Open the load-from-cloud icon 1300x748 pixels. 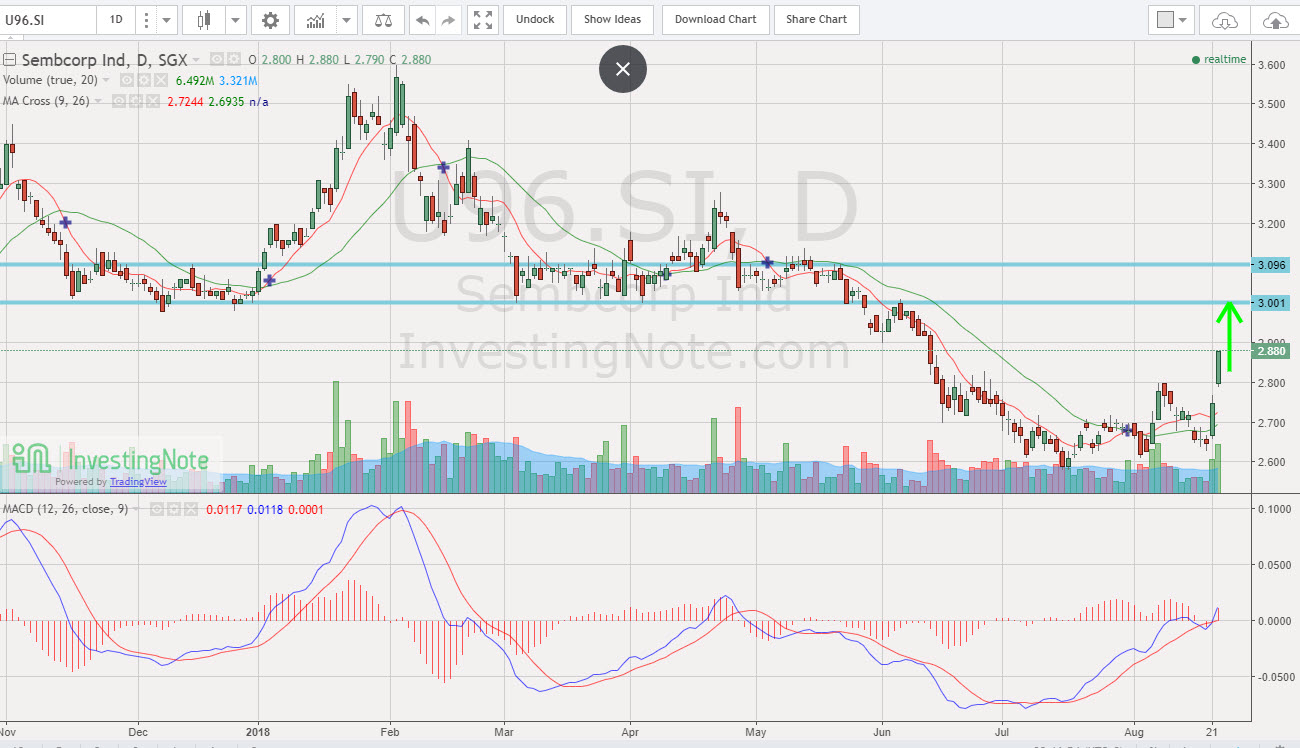[1224, 20]
